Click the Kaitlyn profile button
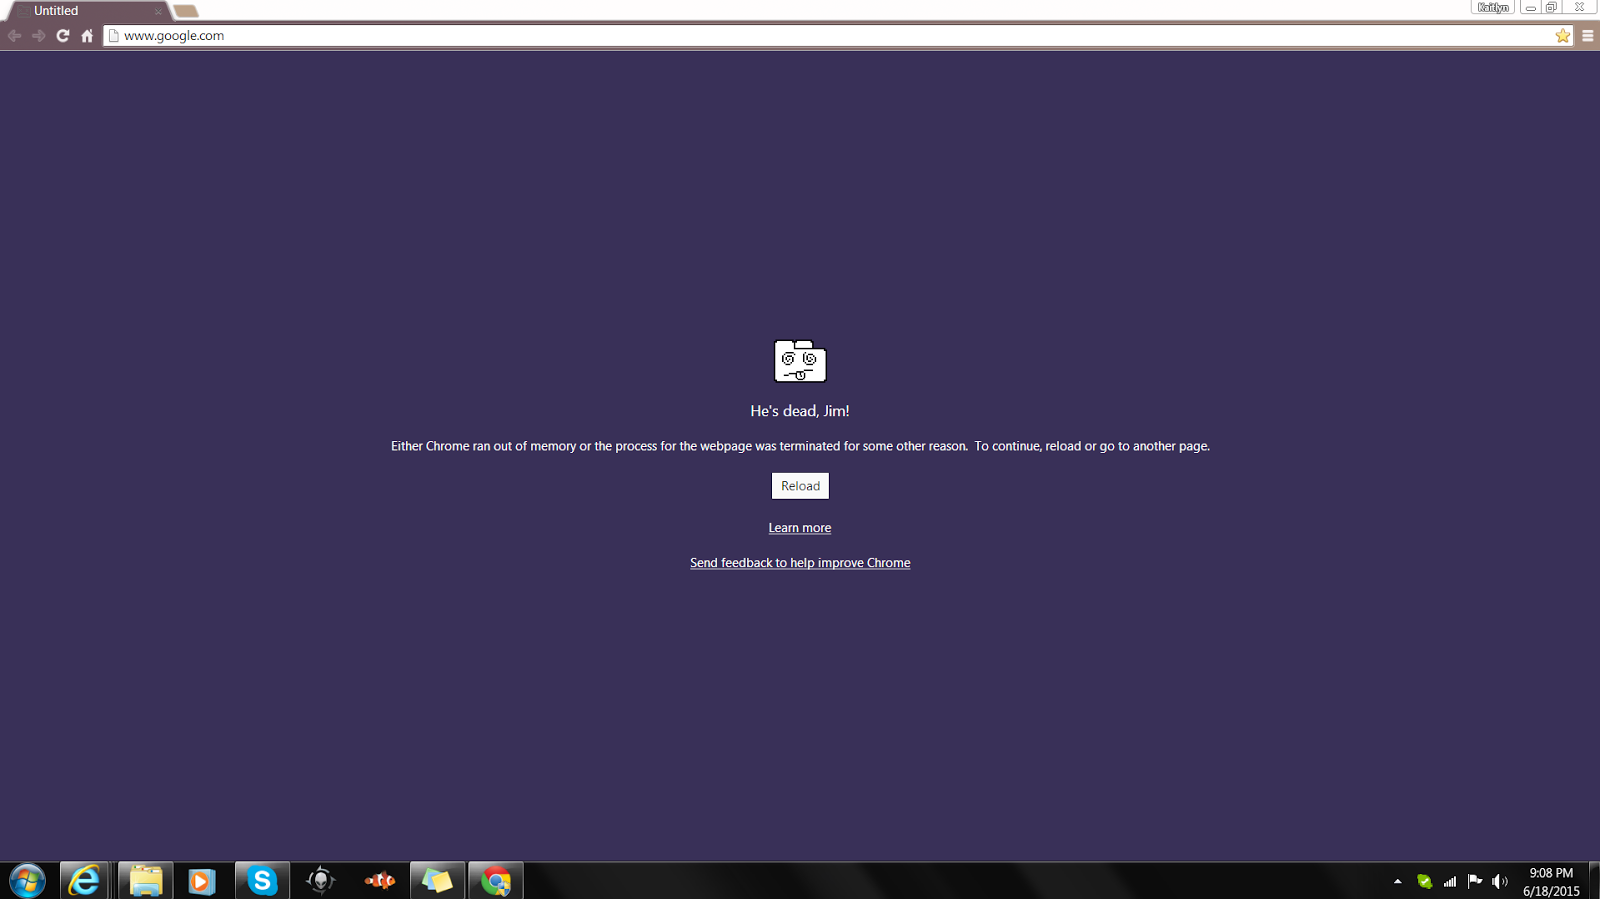Image resolution: width=1600 pixels, height=899 pixels. [1493, 7]
